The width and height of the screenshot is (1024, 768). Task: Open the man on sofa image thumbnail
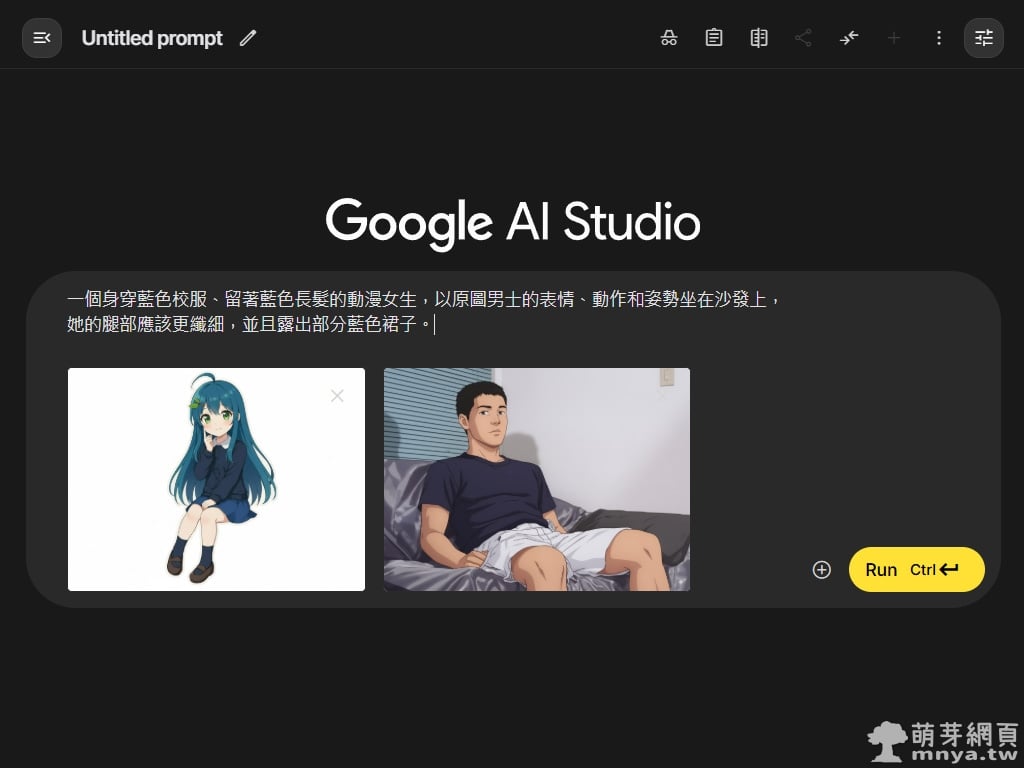tap(536, 480)
